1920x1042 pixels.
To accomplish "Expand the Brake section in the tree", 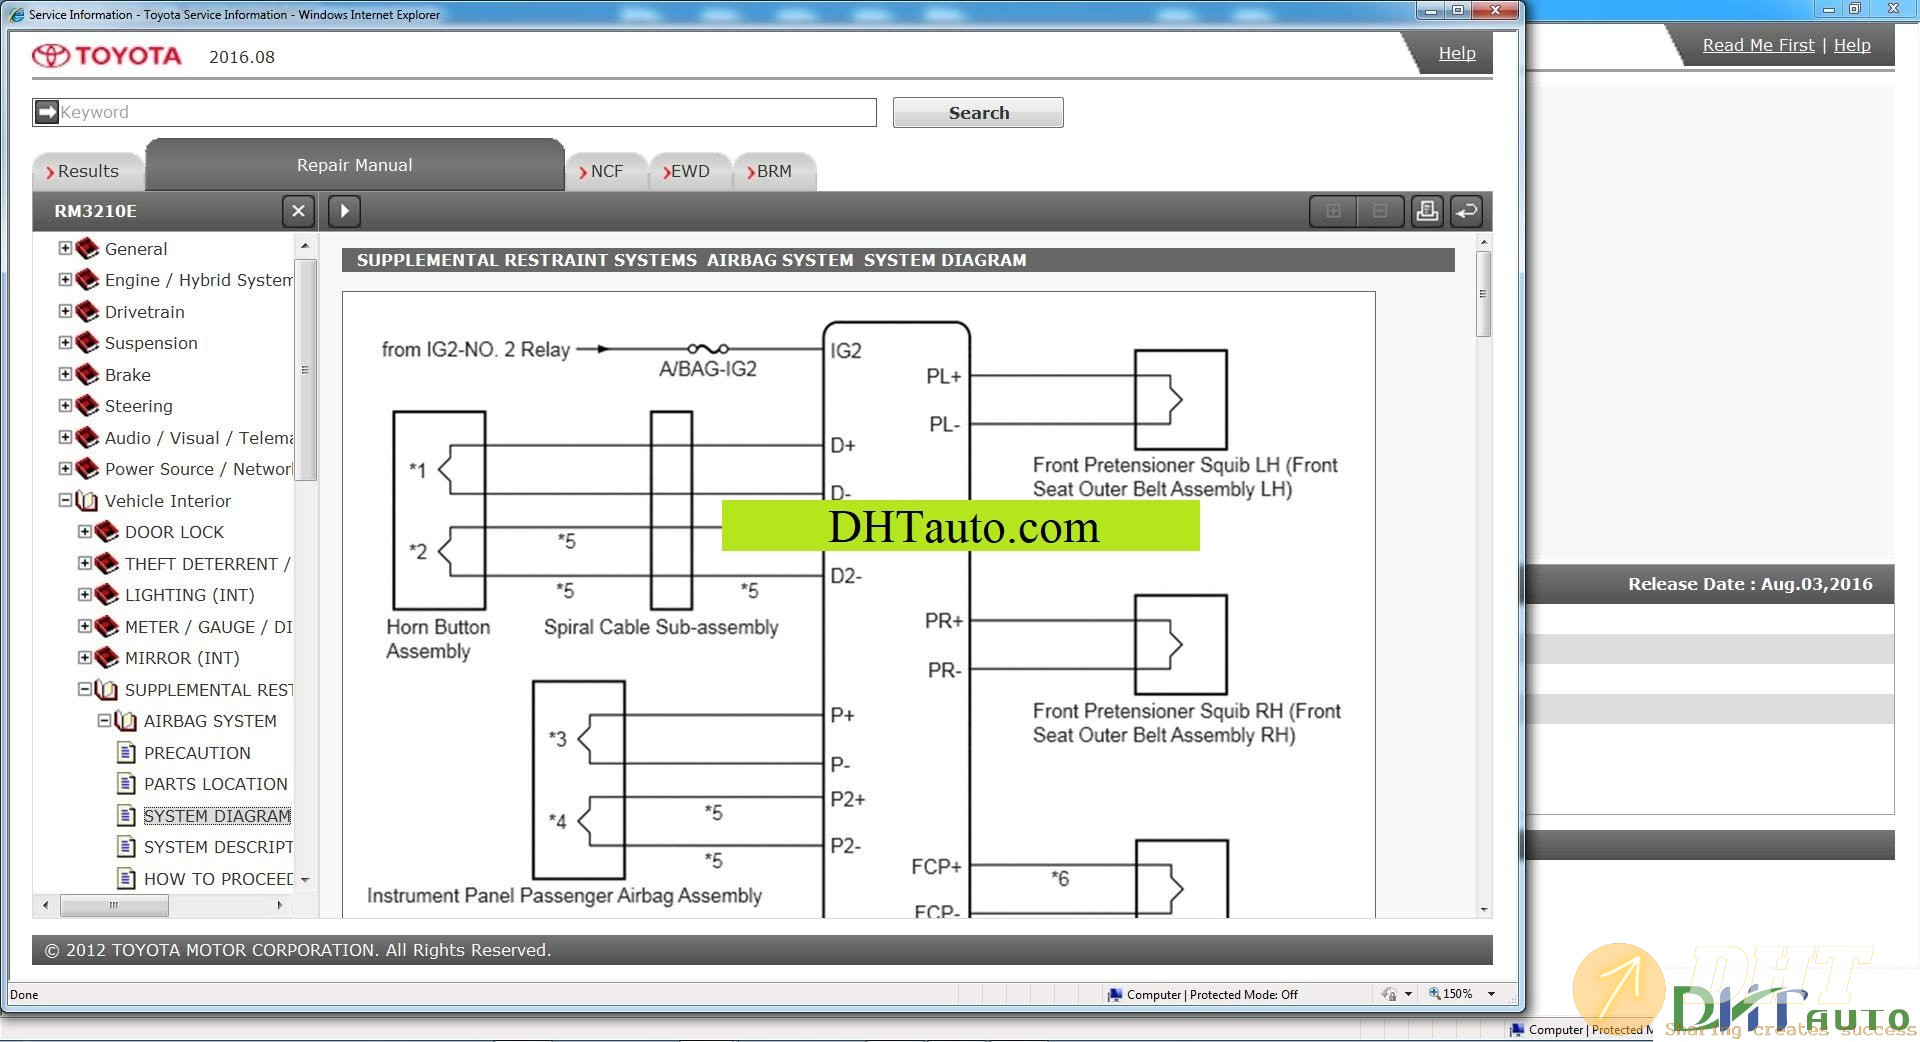I will point(65,374).
